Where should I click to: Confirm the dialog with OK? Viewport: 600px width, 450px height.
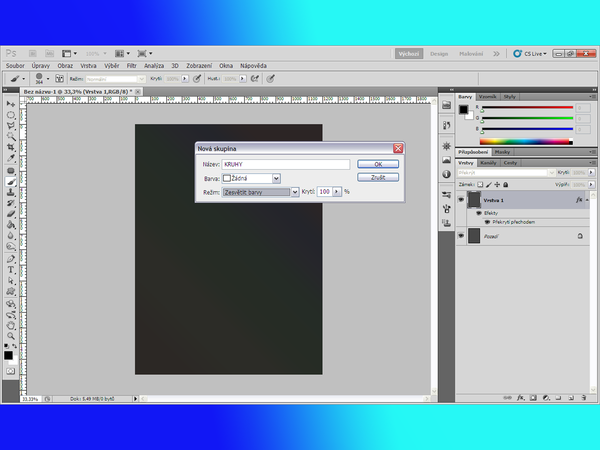[378, 163]
